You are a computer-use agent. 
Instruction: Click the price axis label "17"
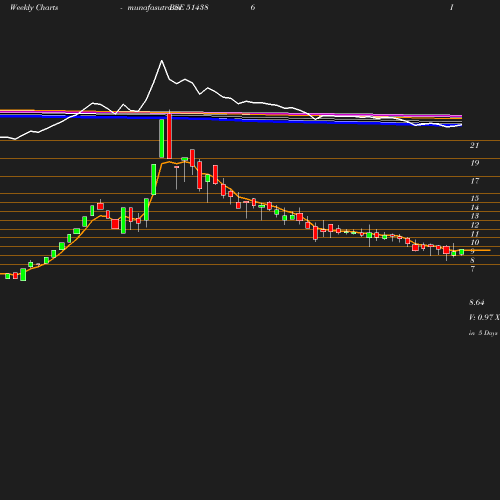(x=475, y=181)
